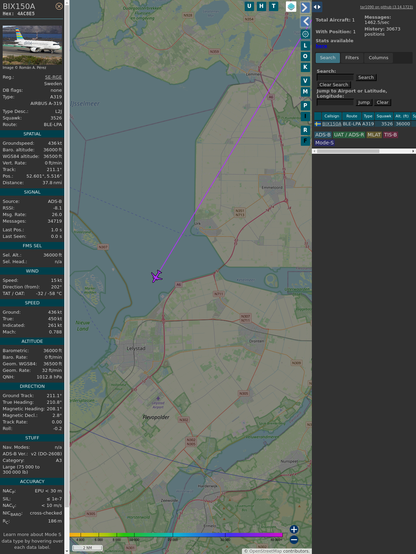
Task: Switch to the Columns tab
Action: point(378,58)
